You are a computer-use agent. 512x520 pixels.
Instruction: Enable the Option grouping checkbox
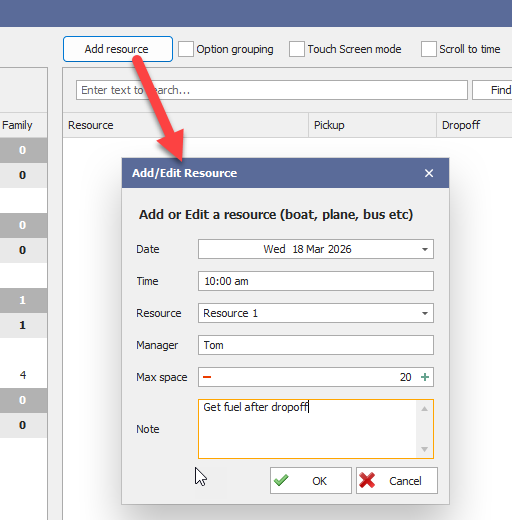(x=186, y=49)
